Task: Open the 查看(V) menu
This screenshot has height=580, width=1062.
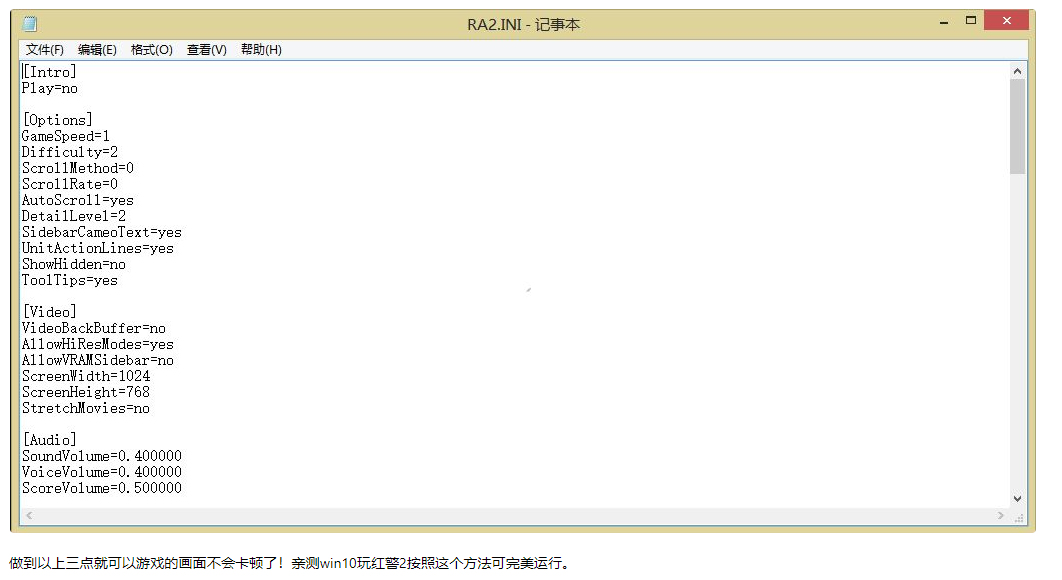Action: 205,49
